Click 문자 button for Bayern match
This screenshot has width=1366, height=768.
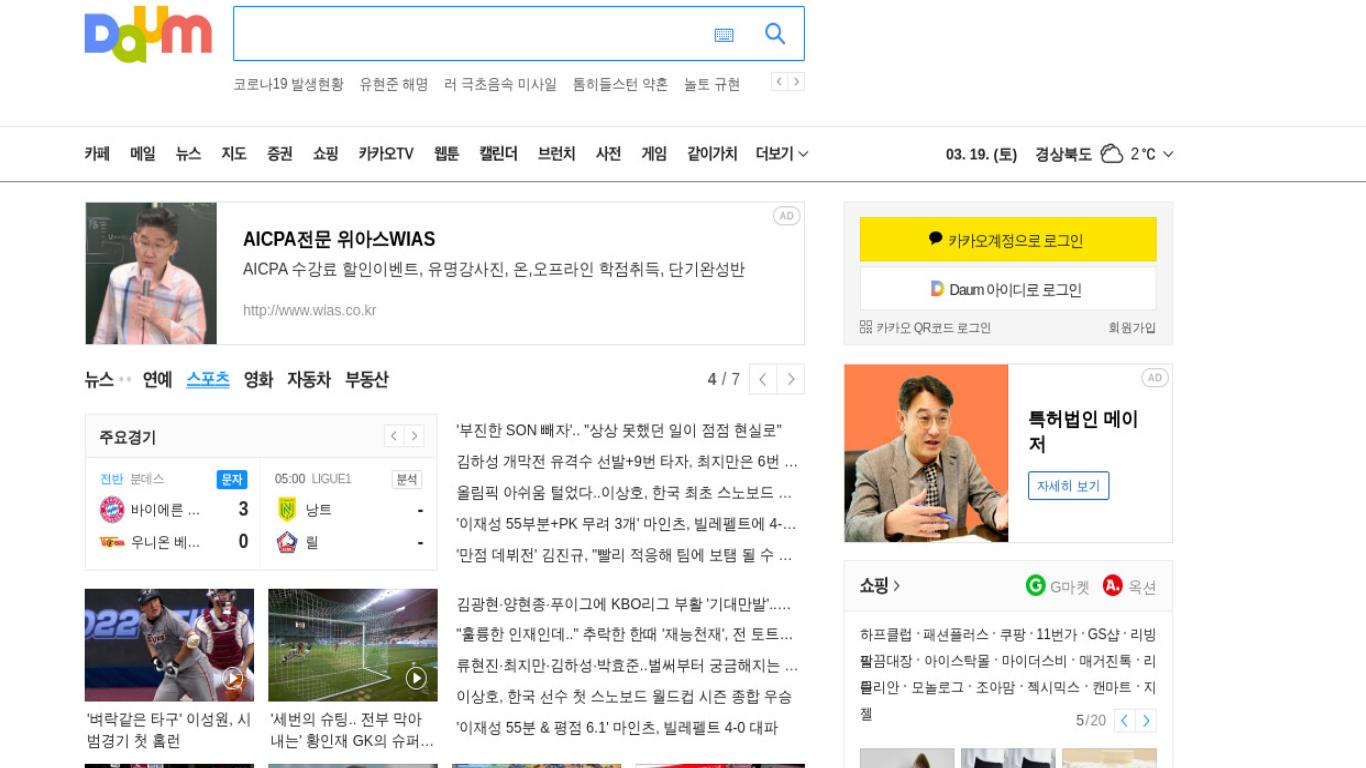click(x=232, y=480)
